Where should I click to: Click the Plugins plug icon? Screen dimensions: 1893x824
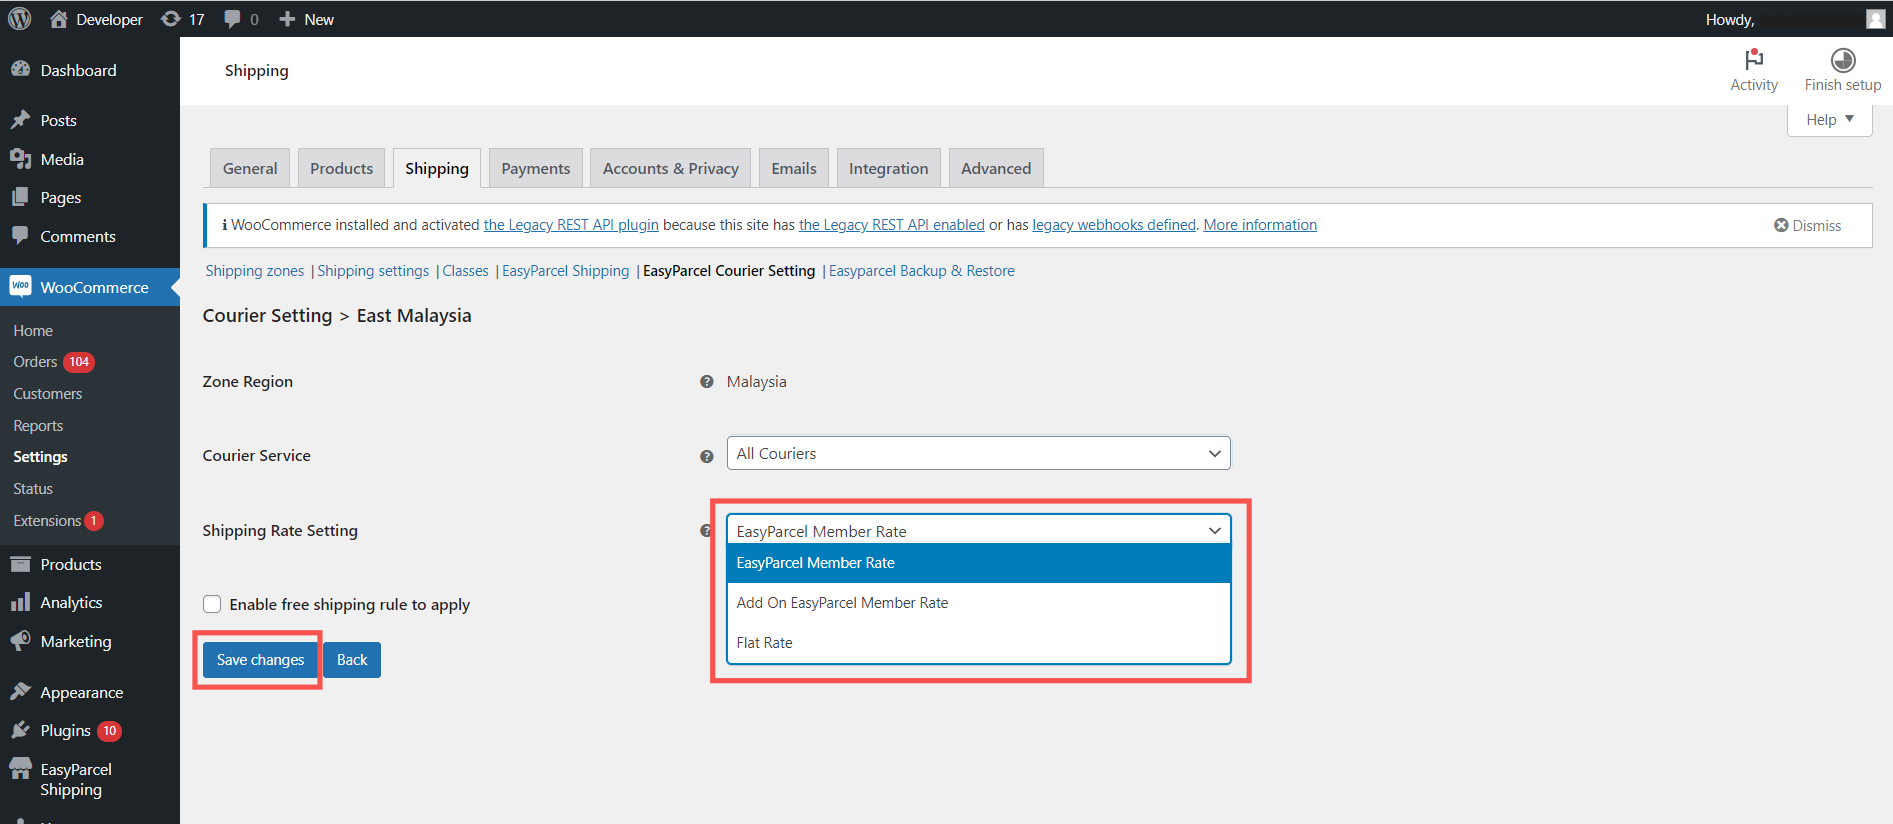click(20, 730)
